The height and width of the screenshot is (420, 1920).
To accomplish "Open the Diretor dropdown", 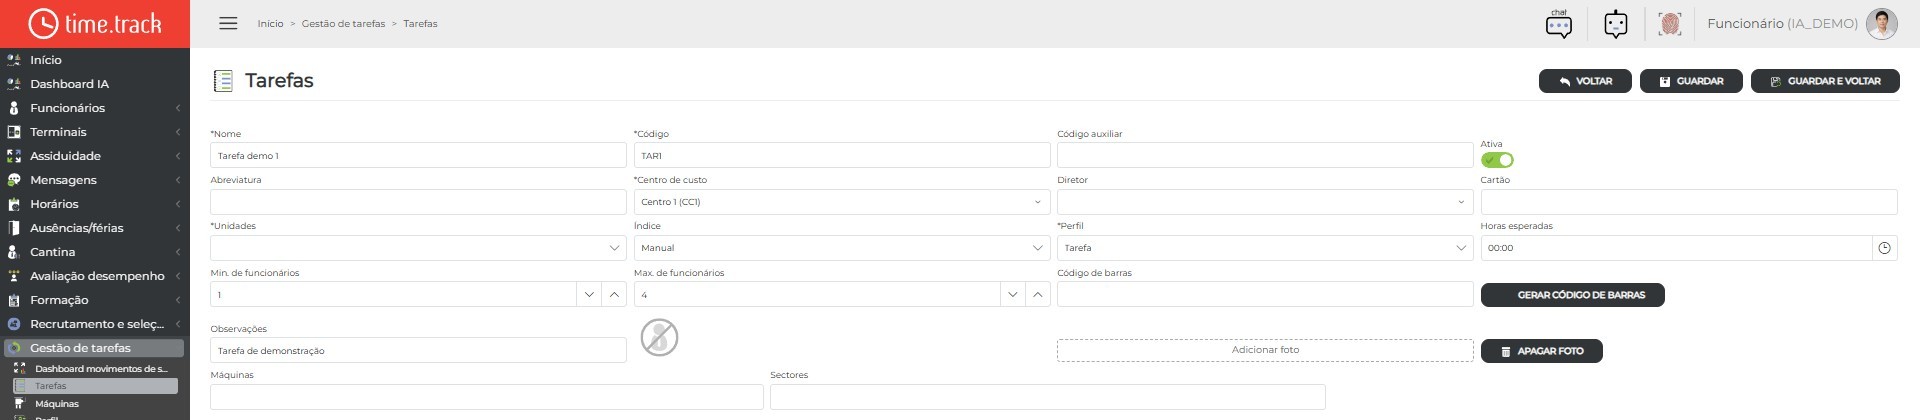I will pos(1265,202).
